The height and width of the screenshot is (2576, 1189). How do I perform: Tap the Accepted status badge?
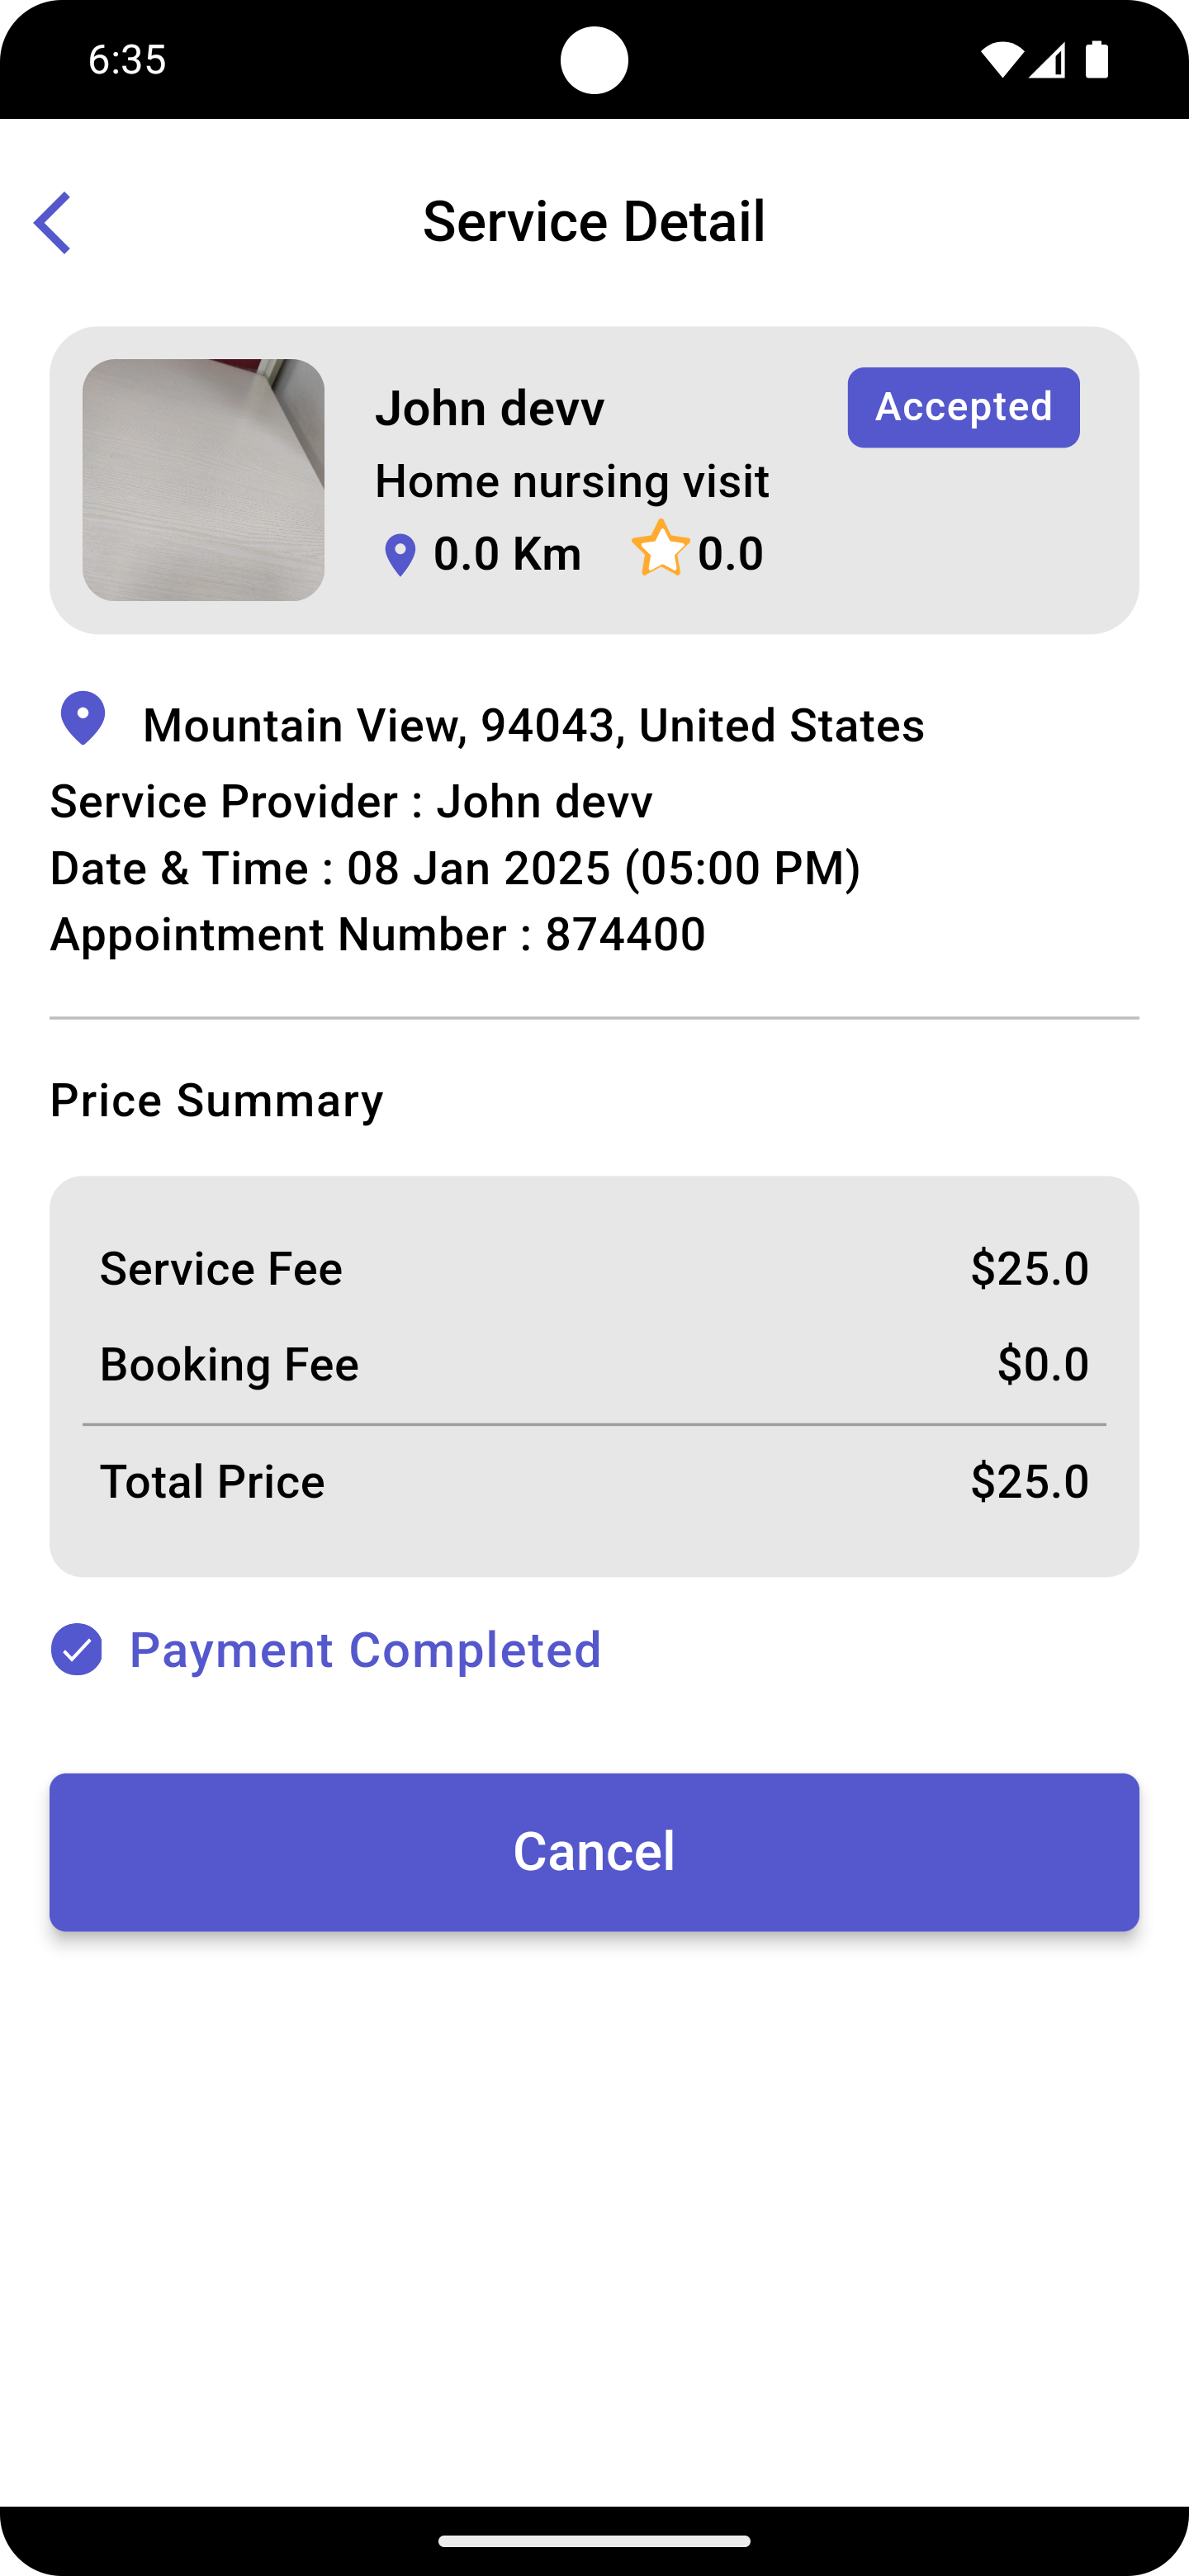click(x=963, y=407)
